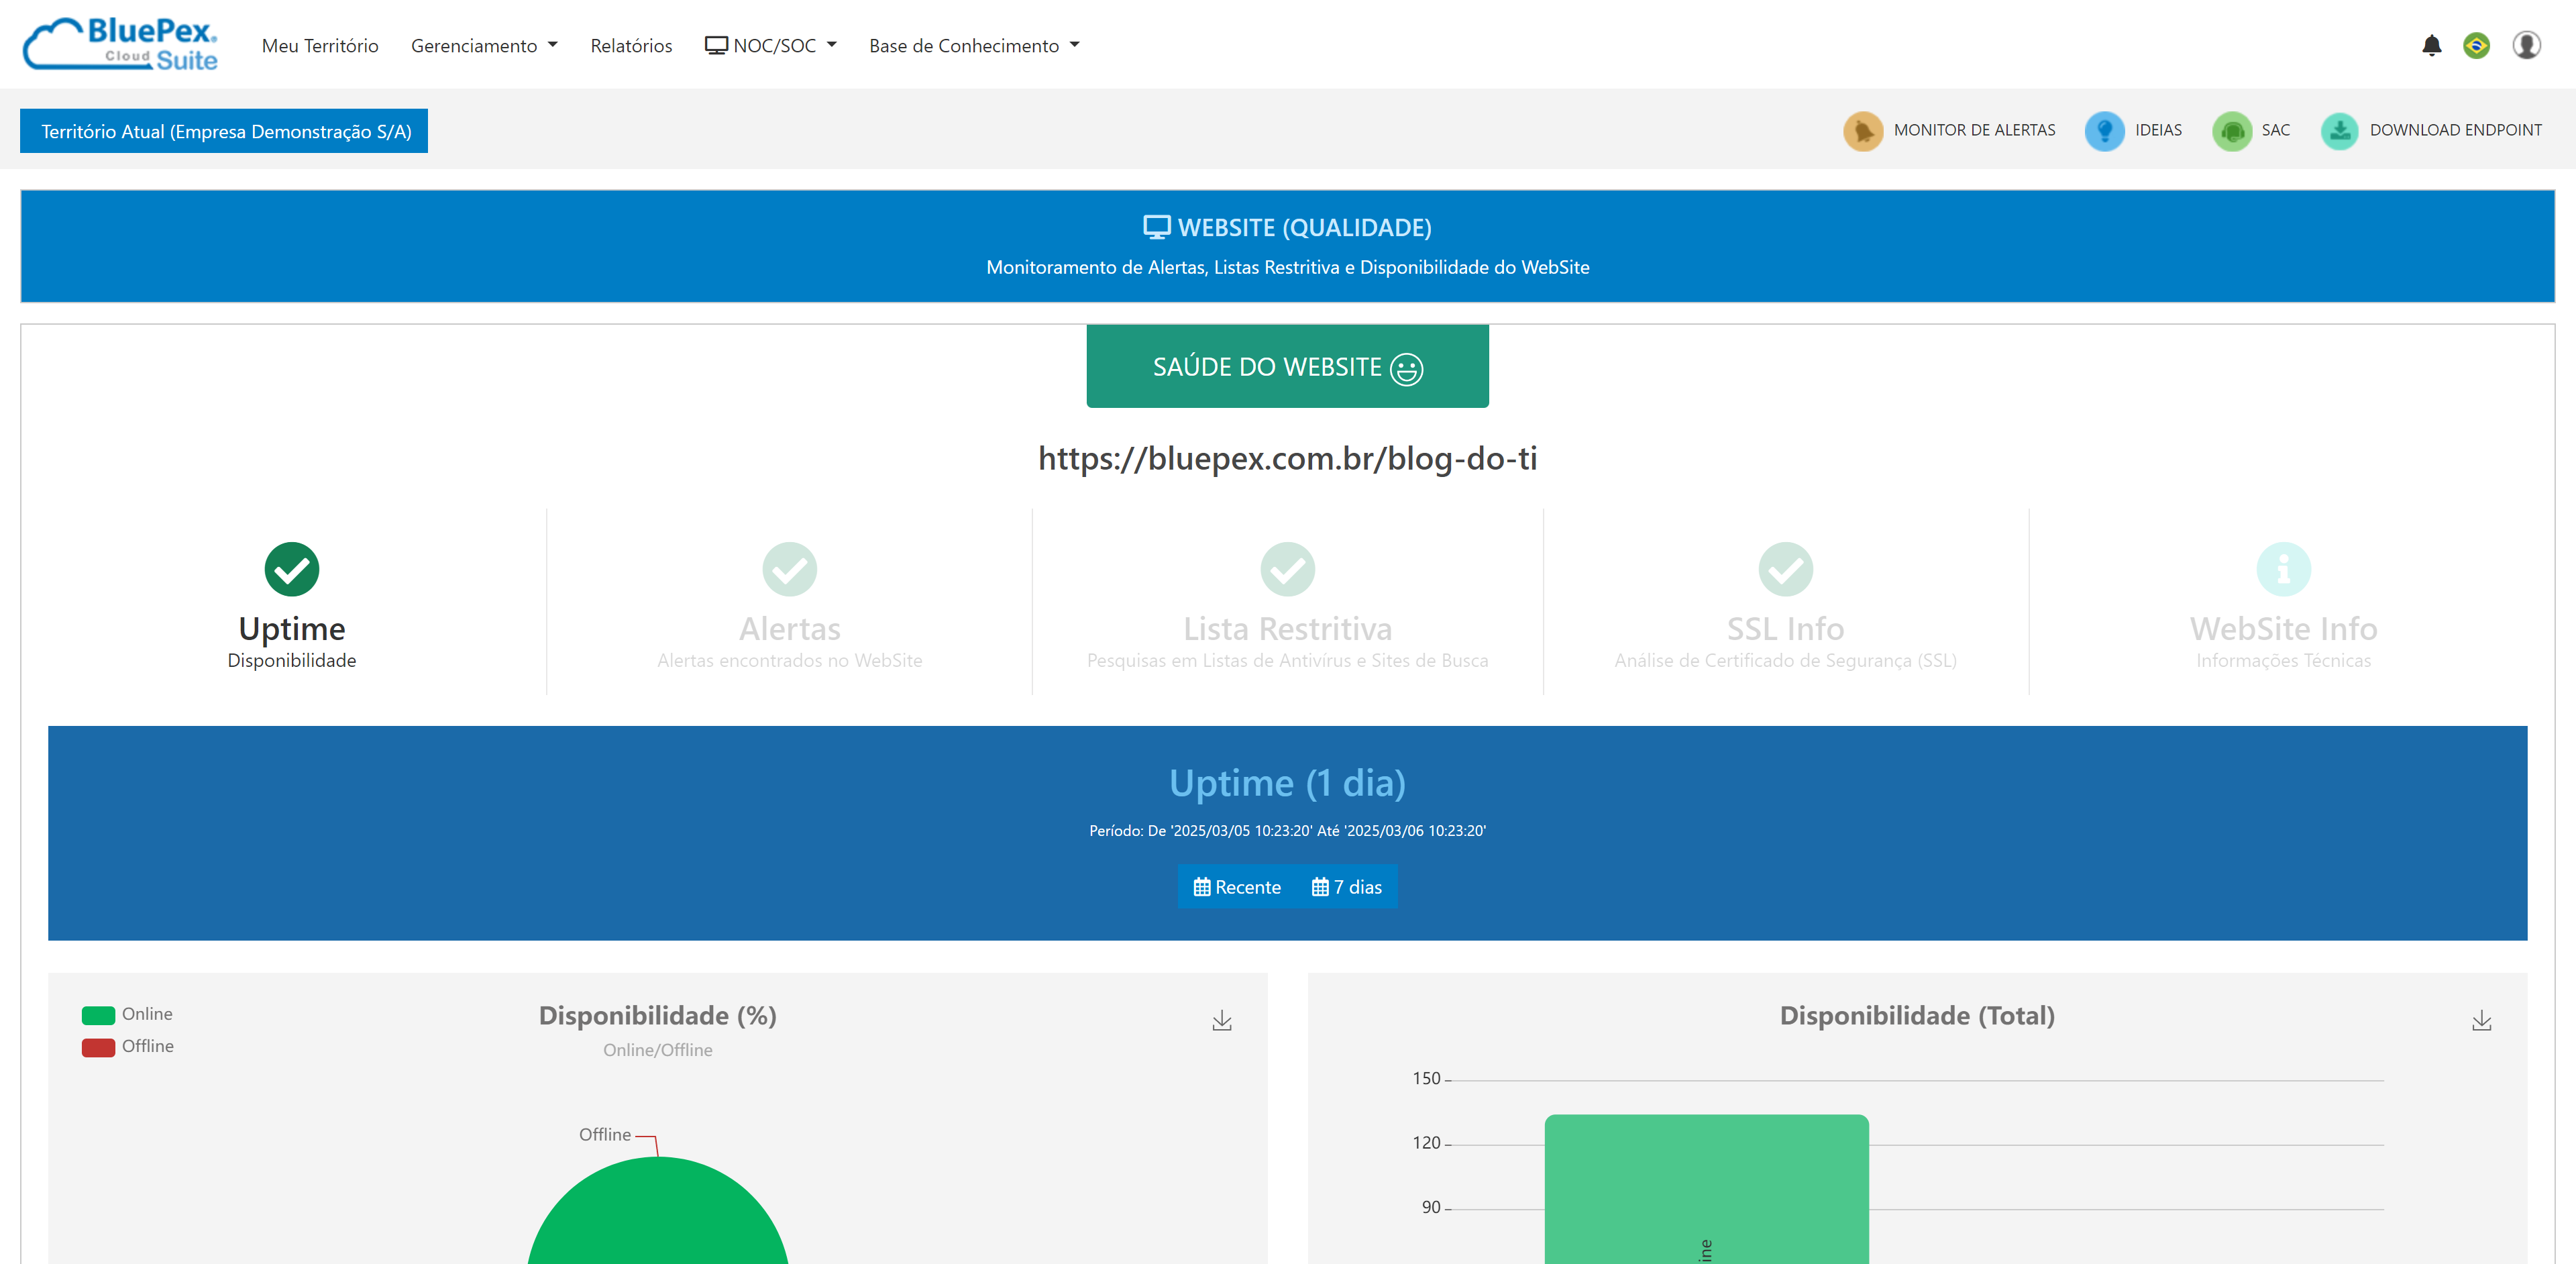
Task: Click the smiley face in Saúde do Website
Action: (1406, 369)
